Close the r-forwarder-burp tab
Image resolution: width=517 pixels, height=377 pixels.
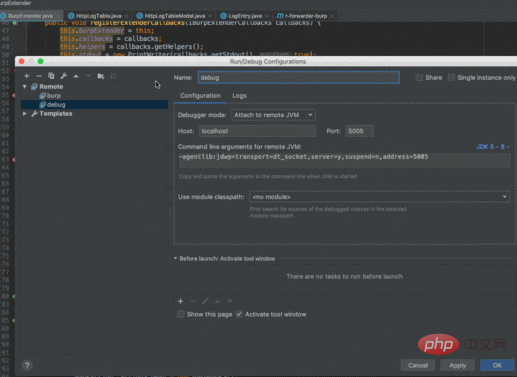click(332, 16)
